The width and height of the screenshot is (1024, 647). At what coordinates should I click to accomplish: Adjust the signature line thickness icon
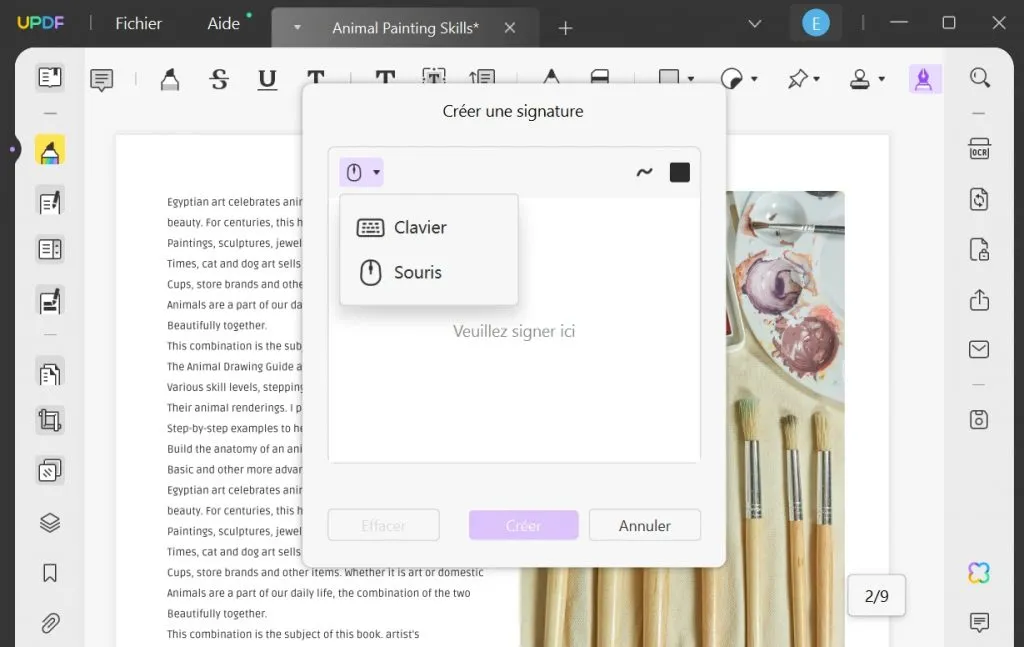point(645,172)
